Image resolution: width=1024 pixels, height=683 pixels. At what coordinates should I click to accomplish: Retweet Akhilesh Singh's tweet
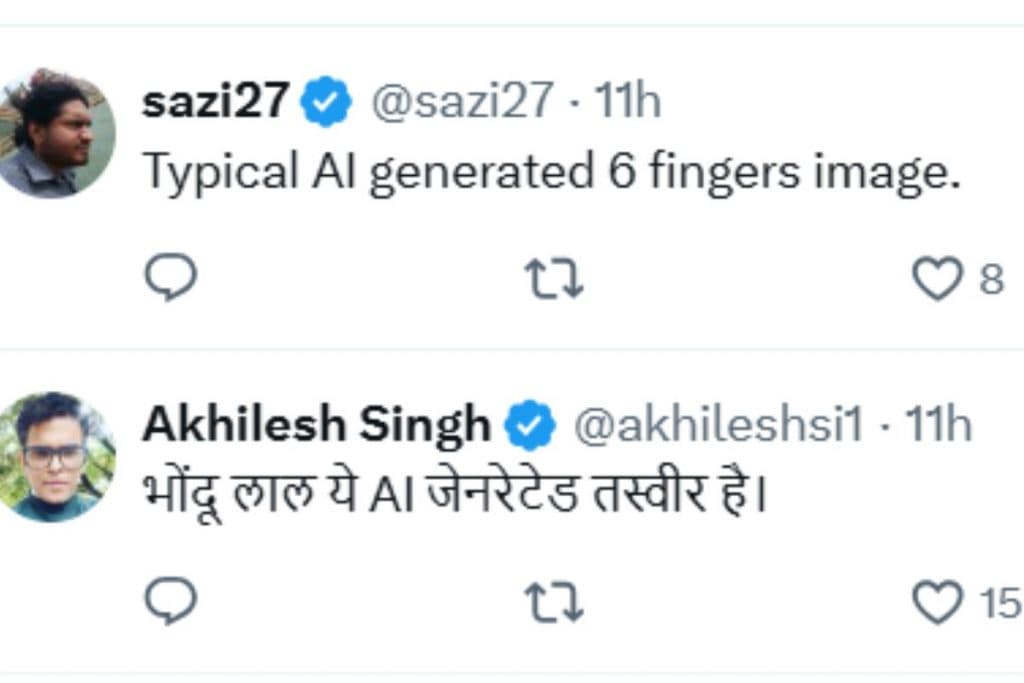tap(555, 602)
